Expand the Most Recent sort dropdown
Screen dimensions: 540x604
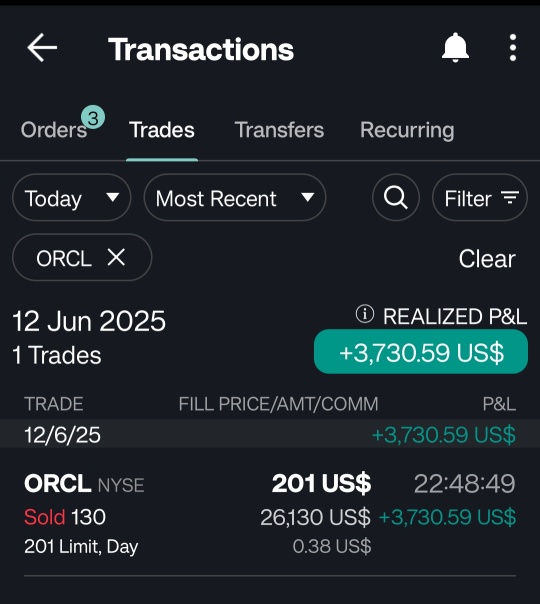(235, 198)
